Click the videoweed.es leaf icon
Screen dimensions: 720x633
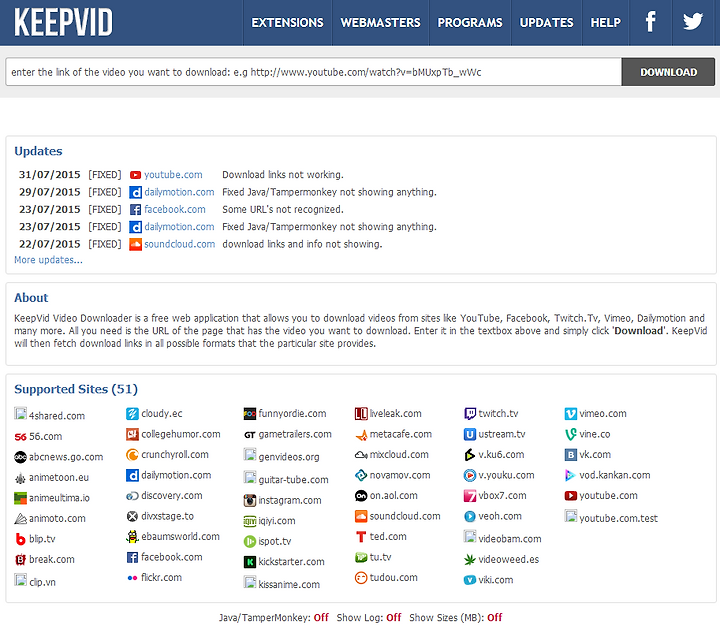[470, 560]
